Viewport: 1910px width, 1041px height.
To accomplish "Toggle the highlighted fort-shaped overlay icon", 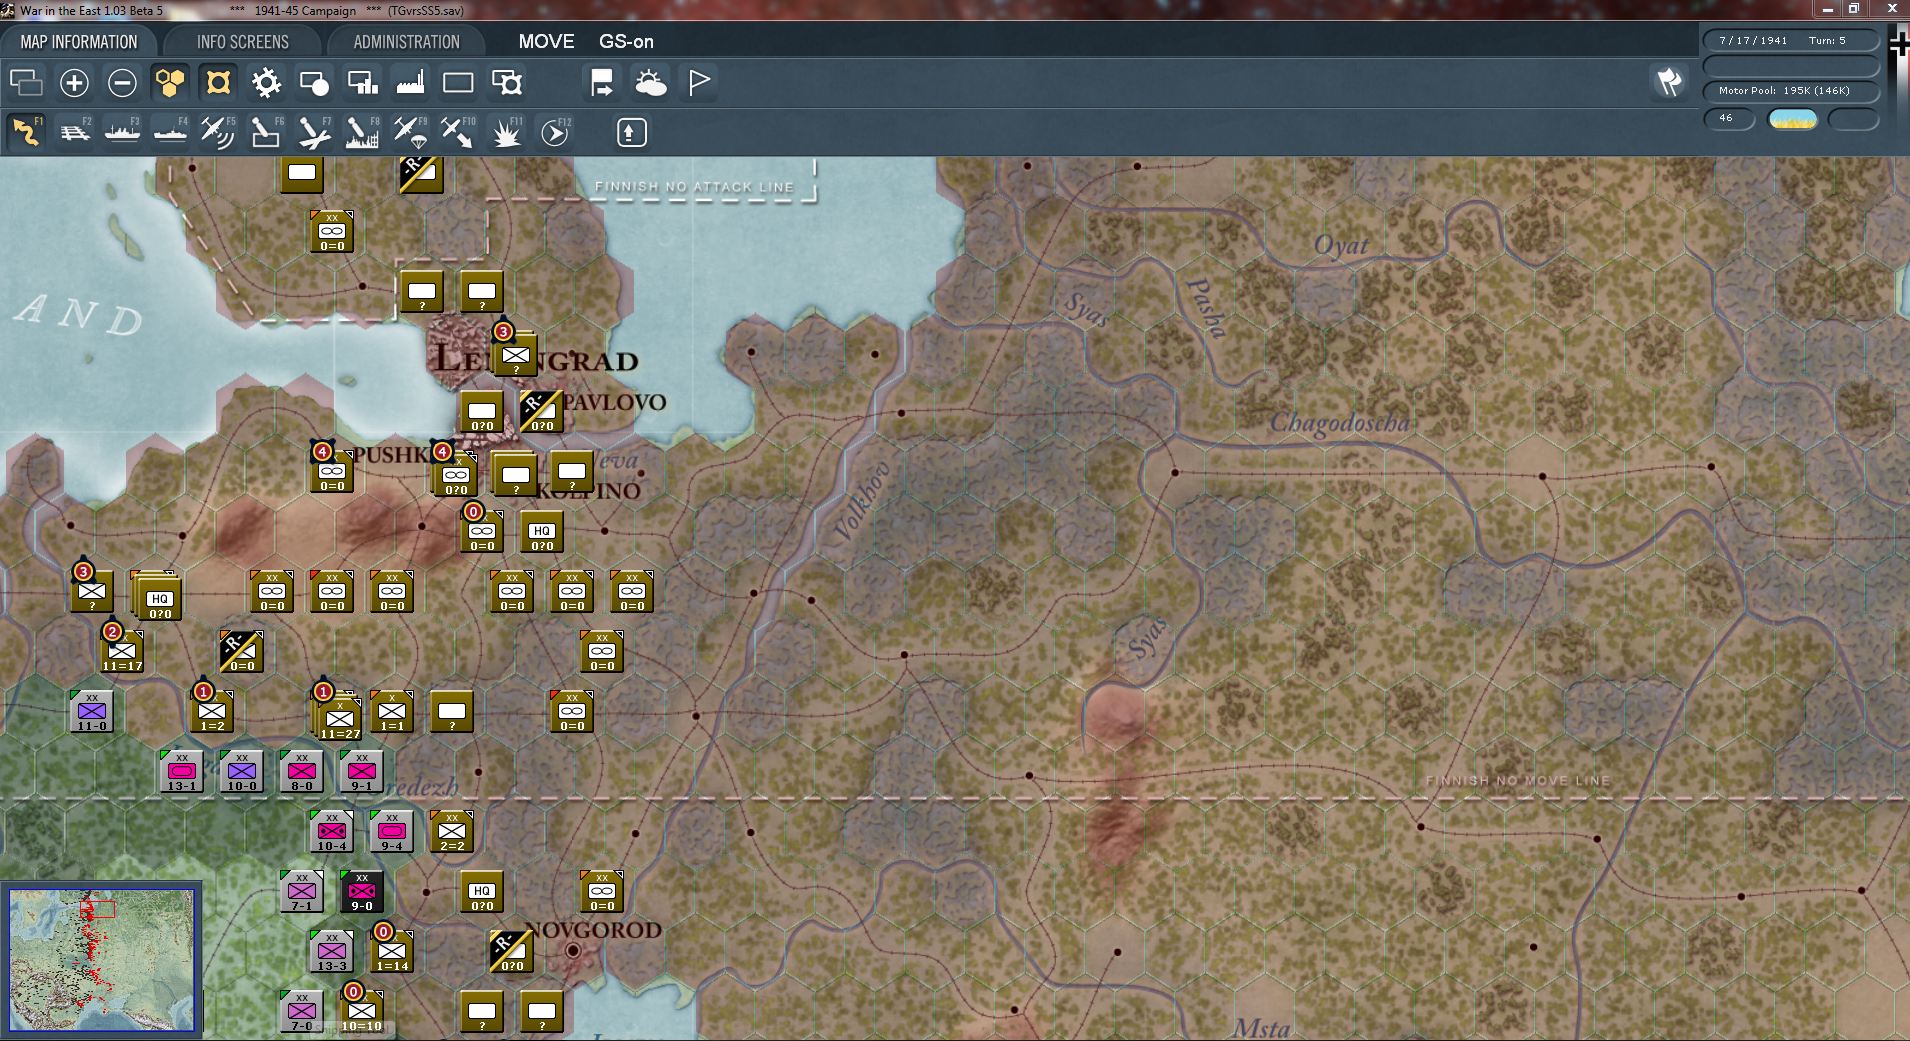I will click(x=218, y=82).
